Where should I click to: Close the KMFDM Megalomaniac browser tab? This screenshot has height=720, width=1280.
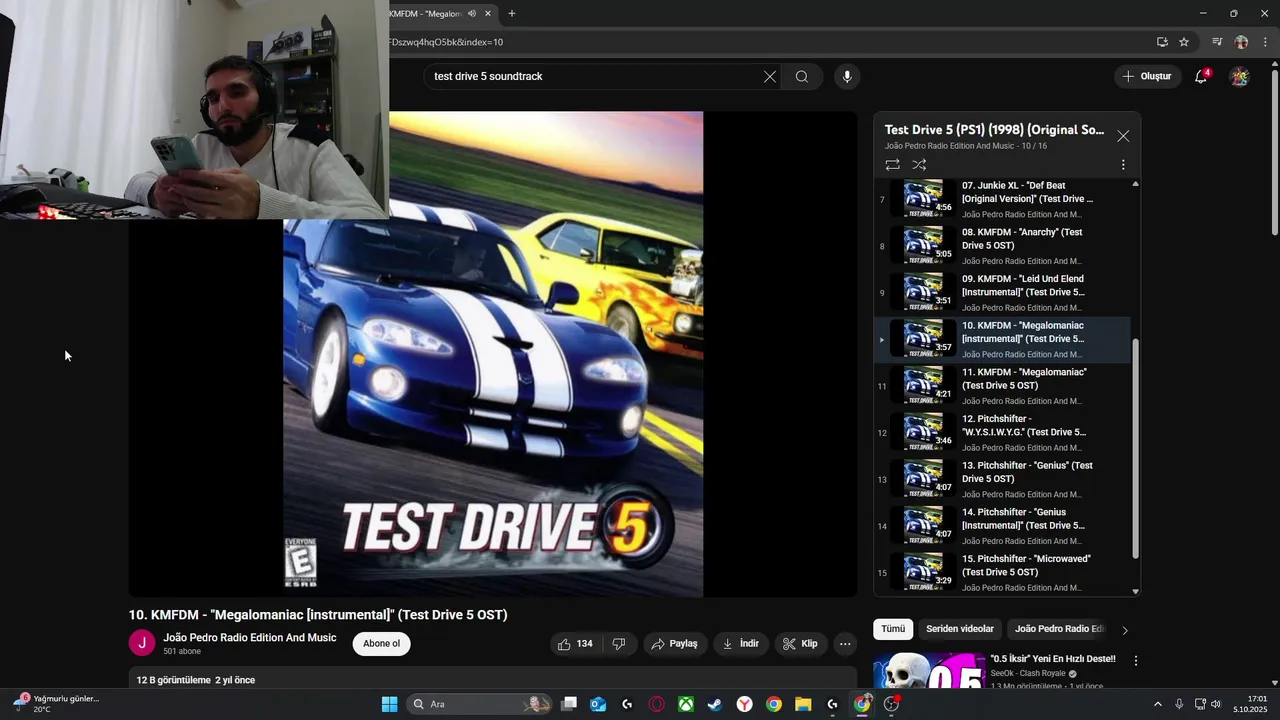point(488,14)
